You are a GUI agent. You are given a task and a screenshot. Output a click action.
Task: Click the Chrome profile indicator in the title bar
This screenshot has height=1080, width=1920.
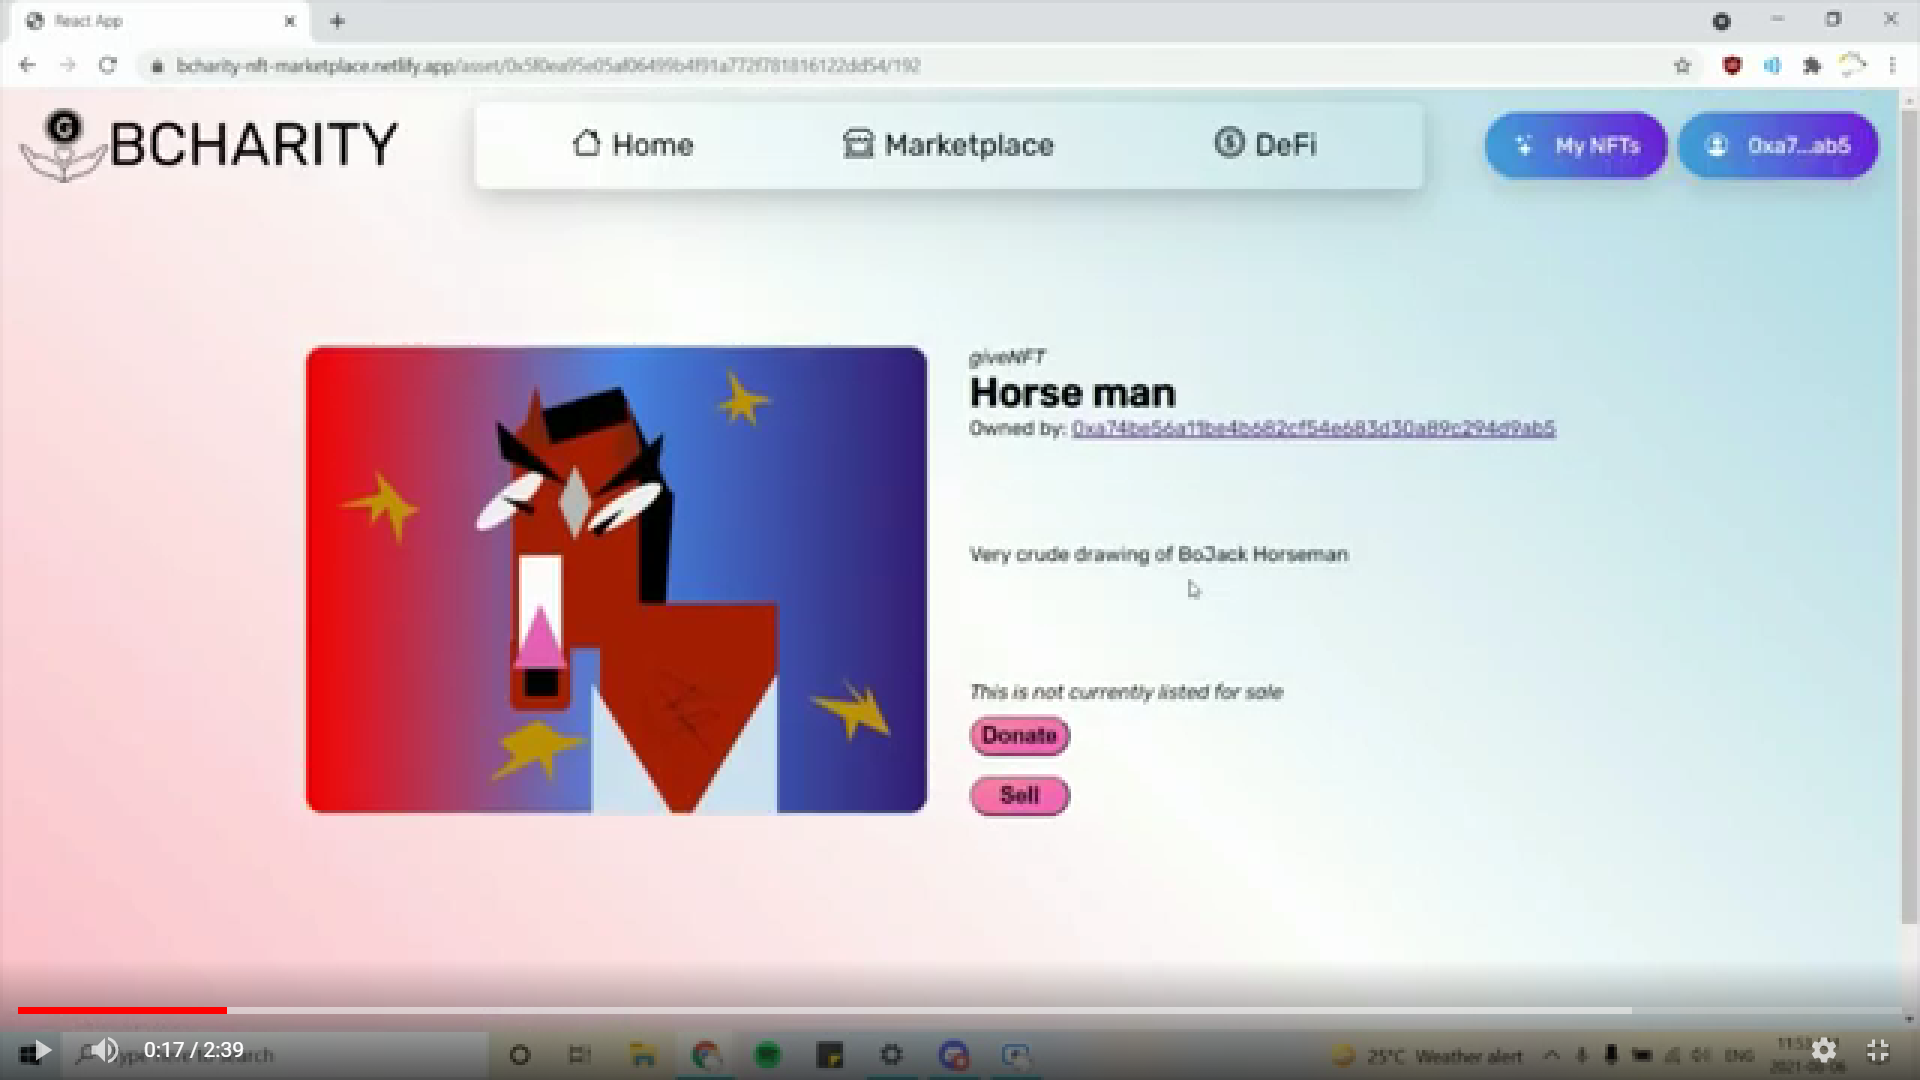click(1721, 21)
